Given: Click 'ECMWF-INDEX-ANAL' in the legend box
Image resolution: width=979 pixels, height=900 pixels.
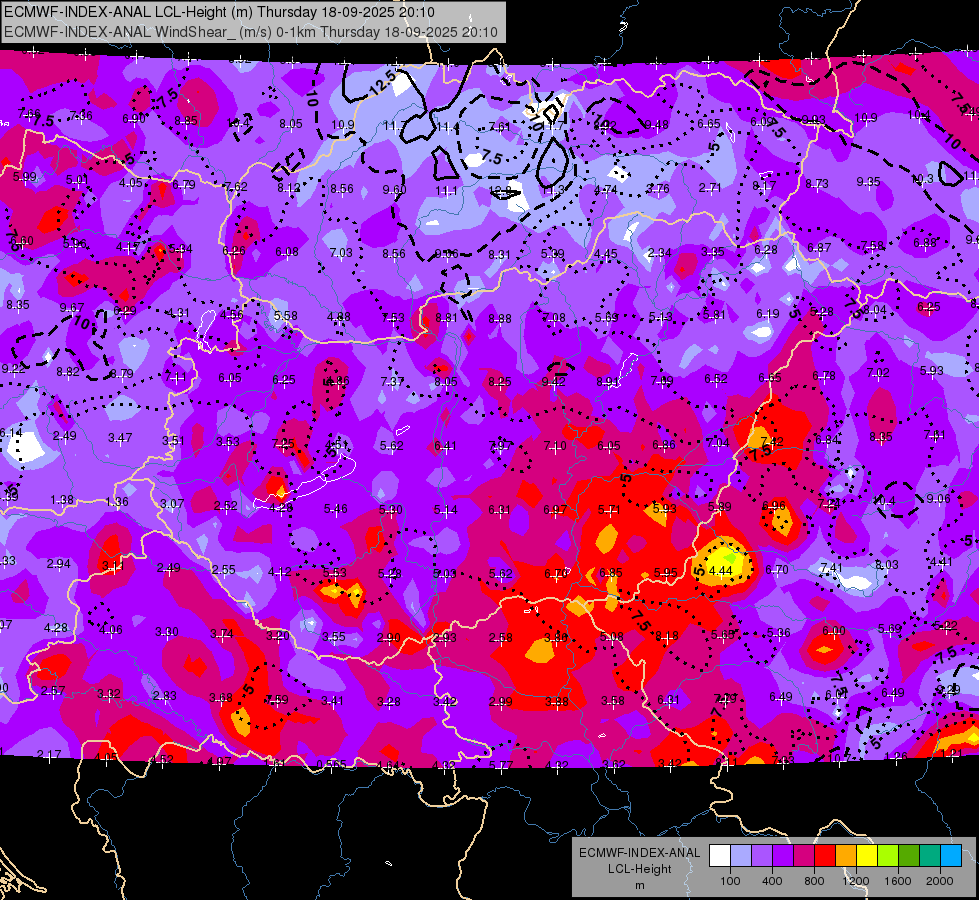Looking at the screenshot, I should [x=639, y=853].
